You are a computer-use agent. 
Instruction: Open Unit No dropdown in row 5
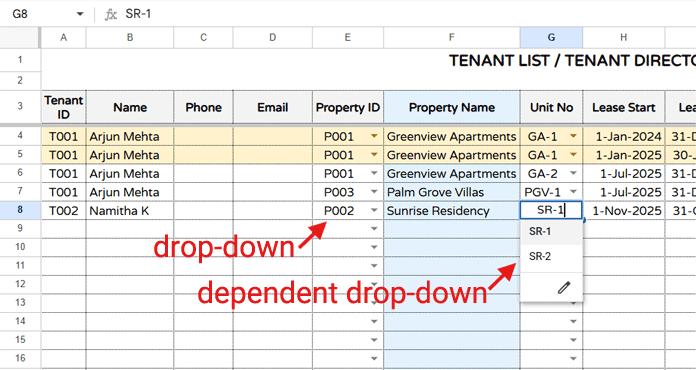[573, 155]
